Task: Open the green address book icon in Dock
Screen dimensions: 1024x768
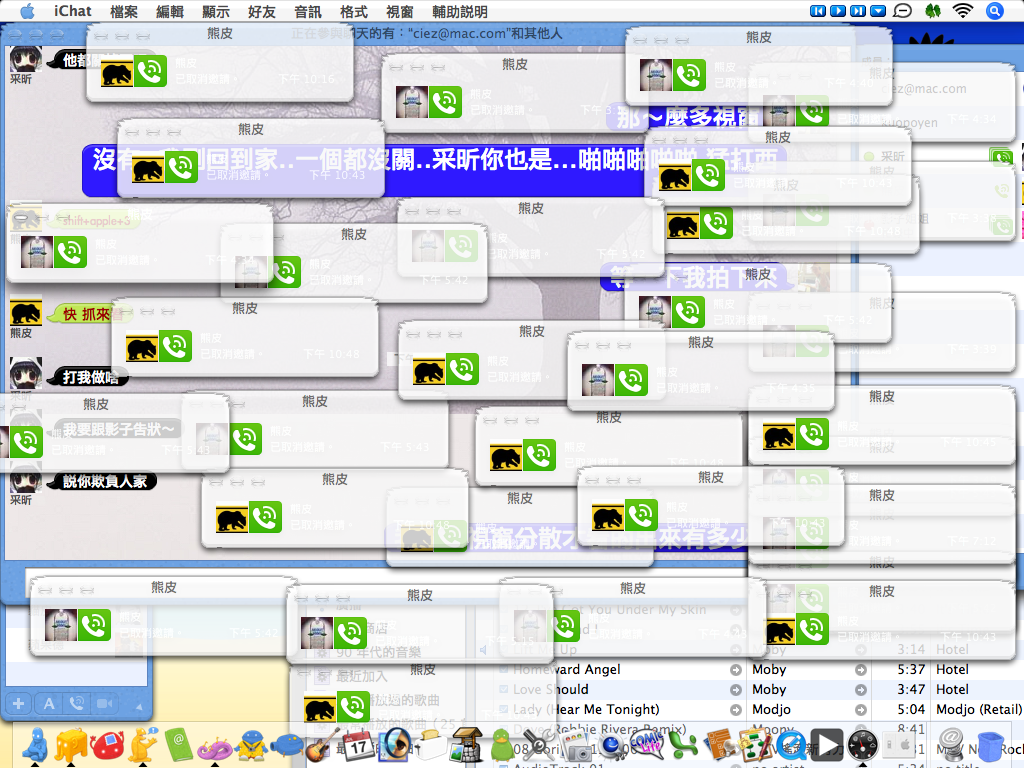Action: click(x=178, y=744)
